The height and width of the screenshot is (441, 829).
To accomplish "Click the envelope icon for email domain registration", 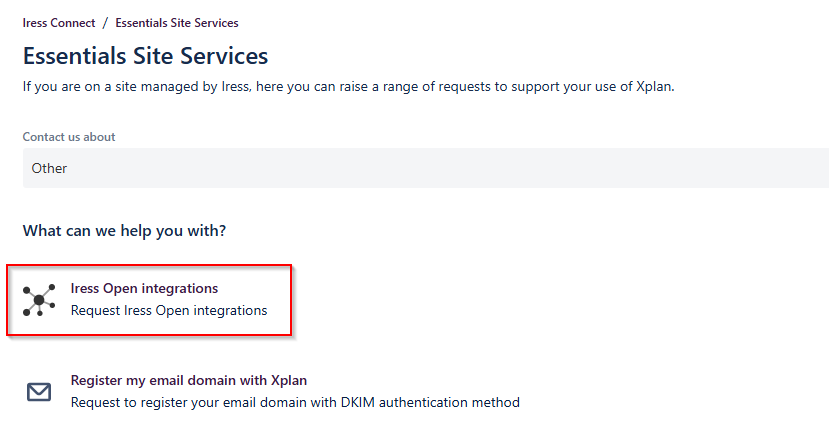I will 39,392.
